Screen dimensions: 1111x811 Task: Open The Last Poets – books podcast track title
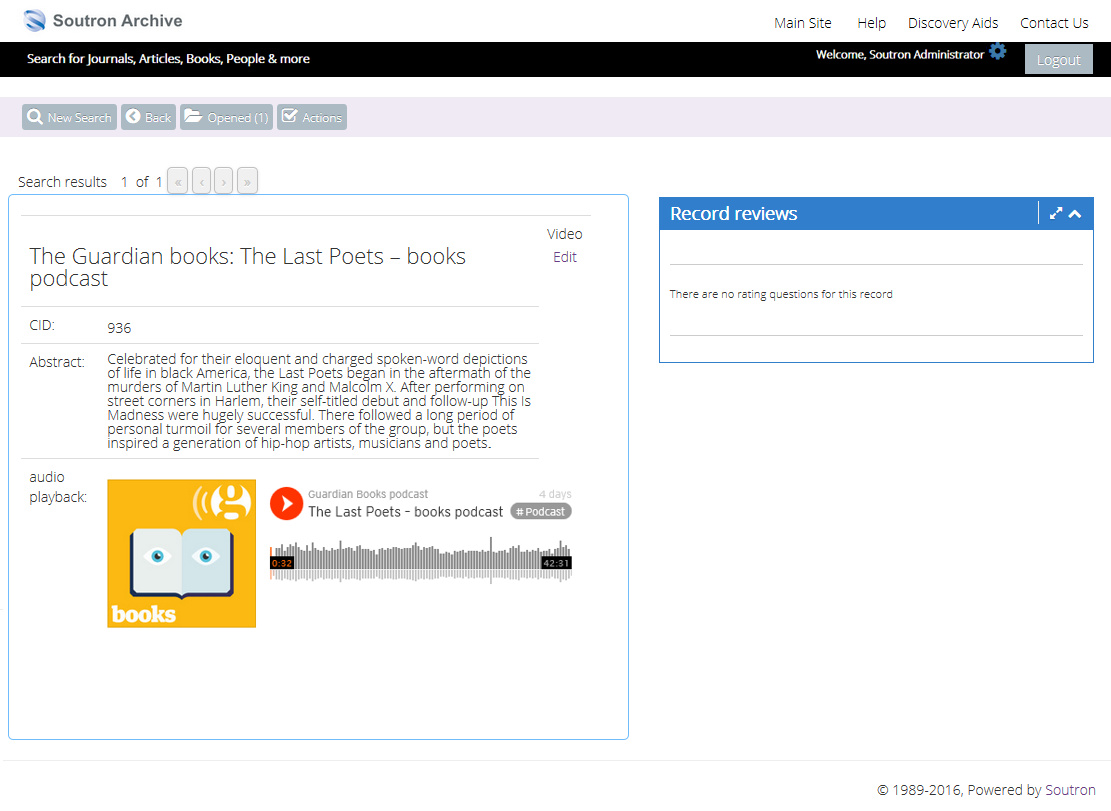(405, 511)
